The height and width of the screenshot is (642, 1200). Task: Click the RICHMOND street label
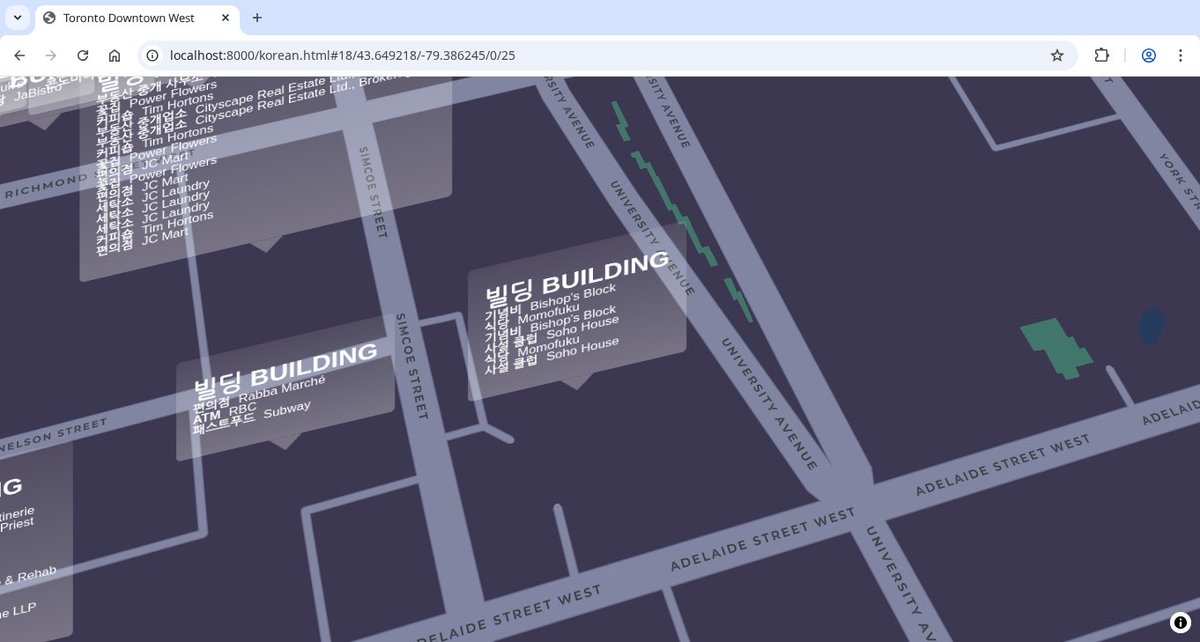44,187
